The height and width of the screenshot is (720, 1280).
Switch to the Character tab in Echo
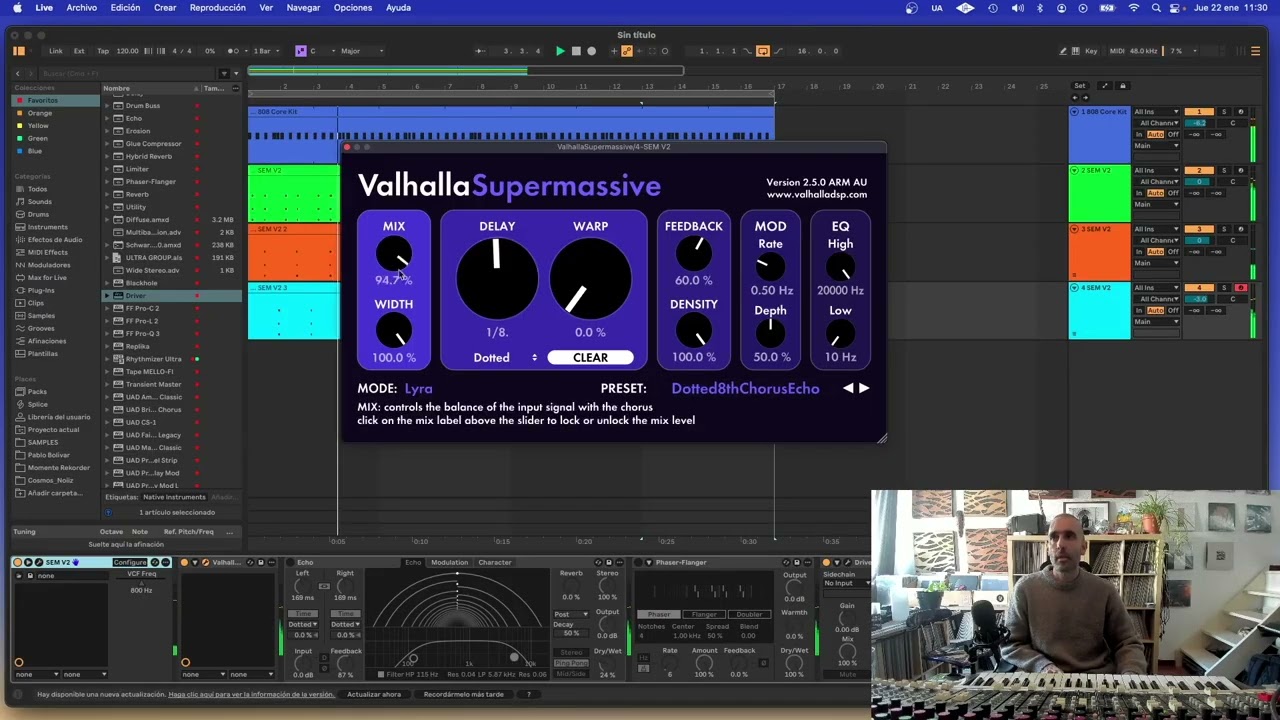494,563
